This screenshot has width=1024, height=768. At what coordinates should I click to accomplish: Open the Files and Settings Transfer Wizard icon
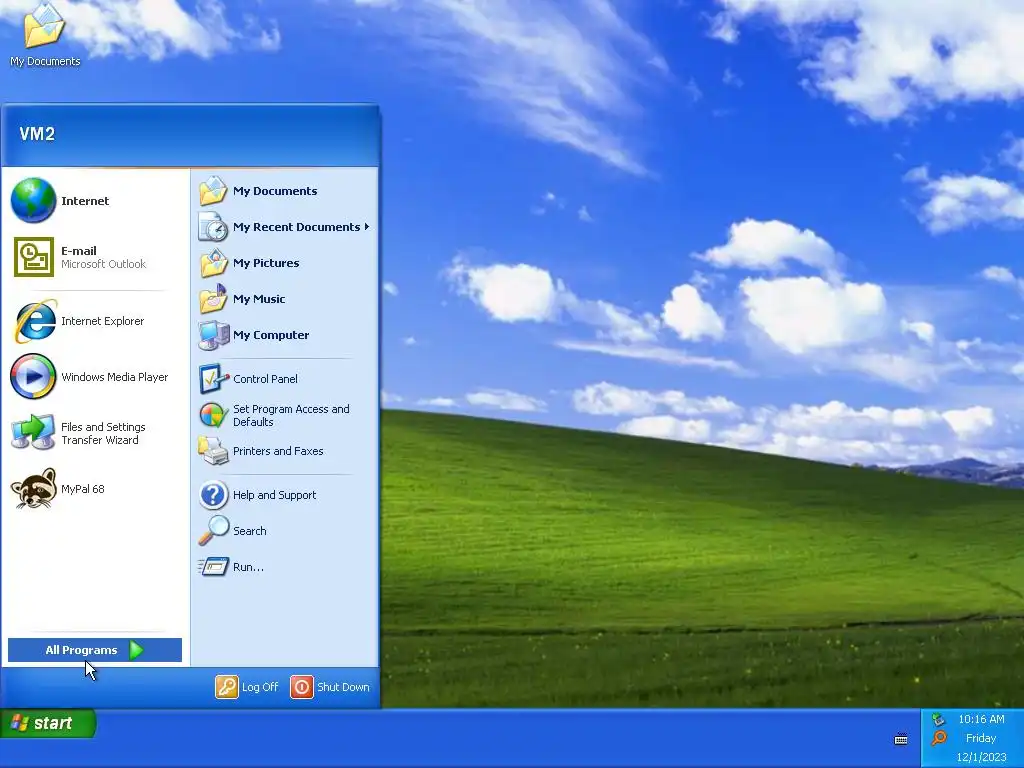[x=33, y=432]
